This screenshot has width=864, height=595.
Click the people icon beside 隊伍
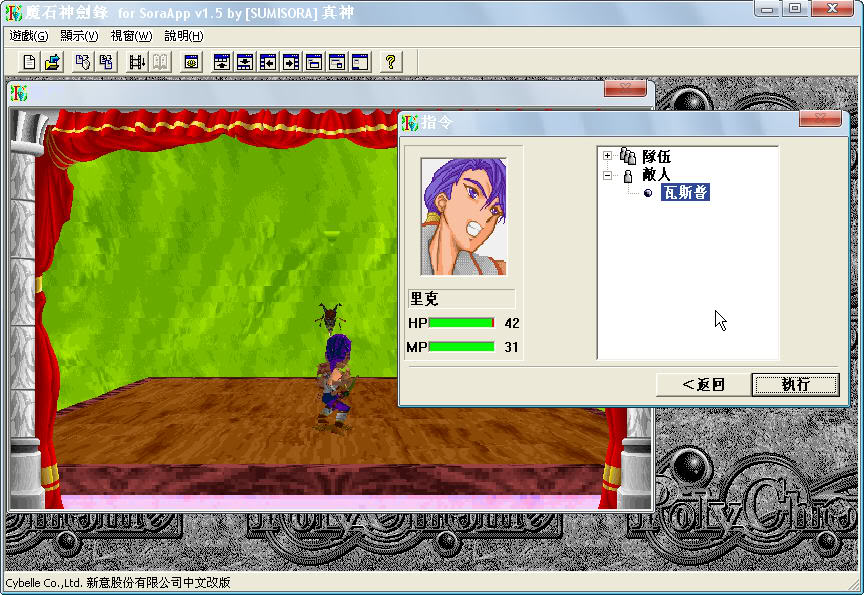[x=628, y=156]
